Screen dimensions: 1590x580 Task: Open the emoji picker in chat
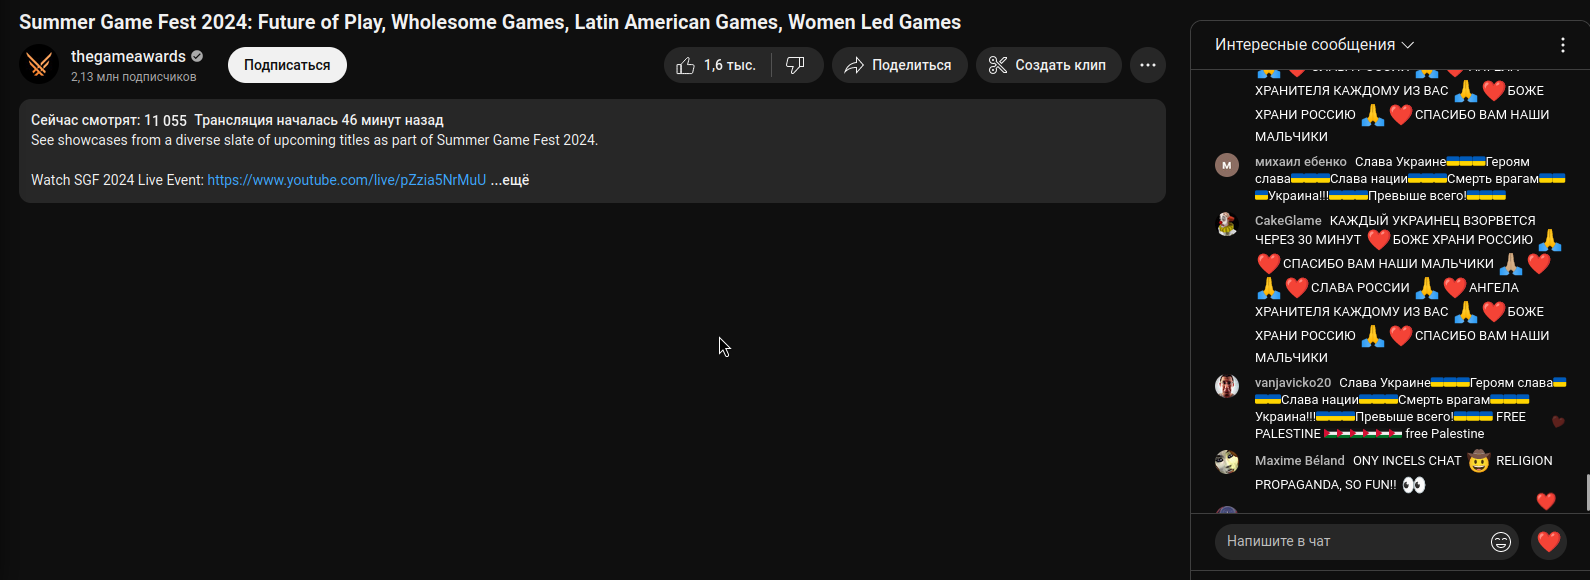(1501, 541)
